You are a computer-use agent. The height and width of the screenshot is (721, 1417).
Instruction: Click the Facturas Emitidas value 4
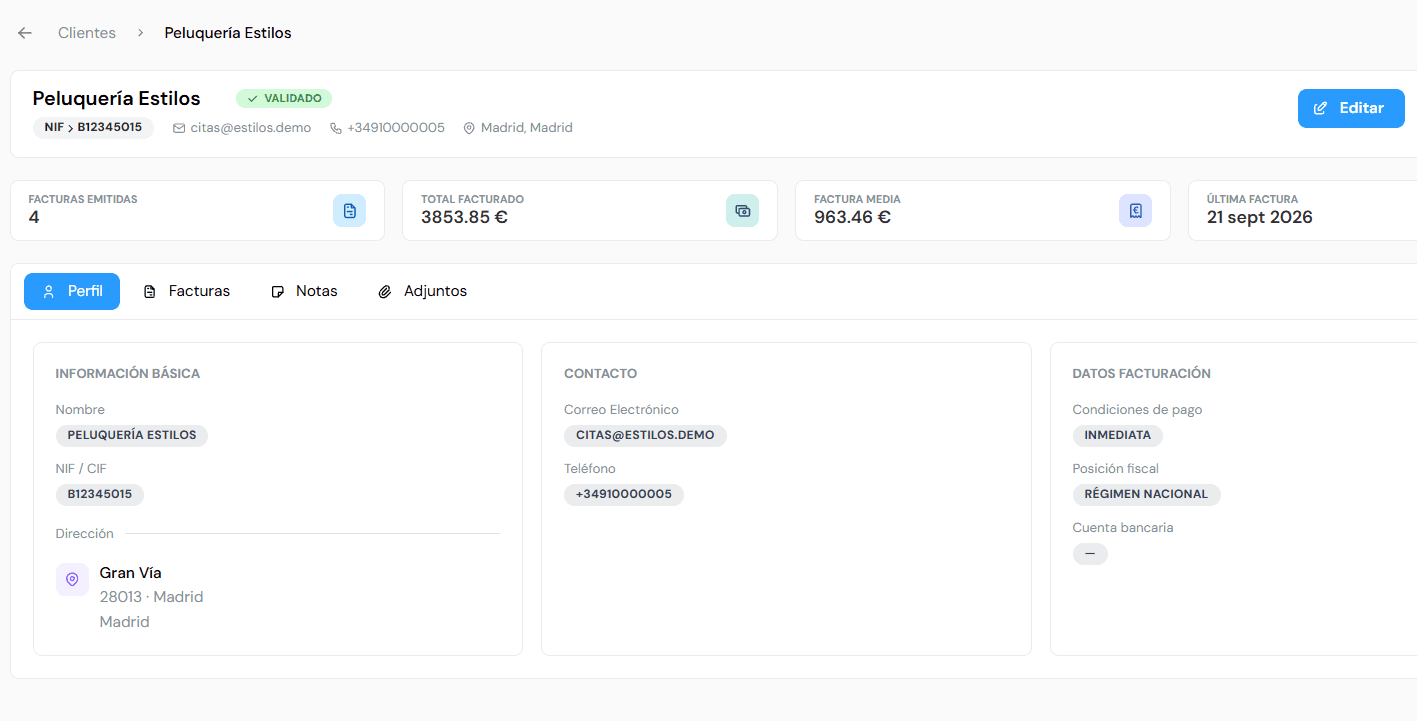pyautogui.click(x=34, y=217)
